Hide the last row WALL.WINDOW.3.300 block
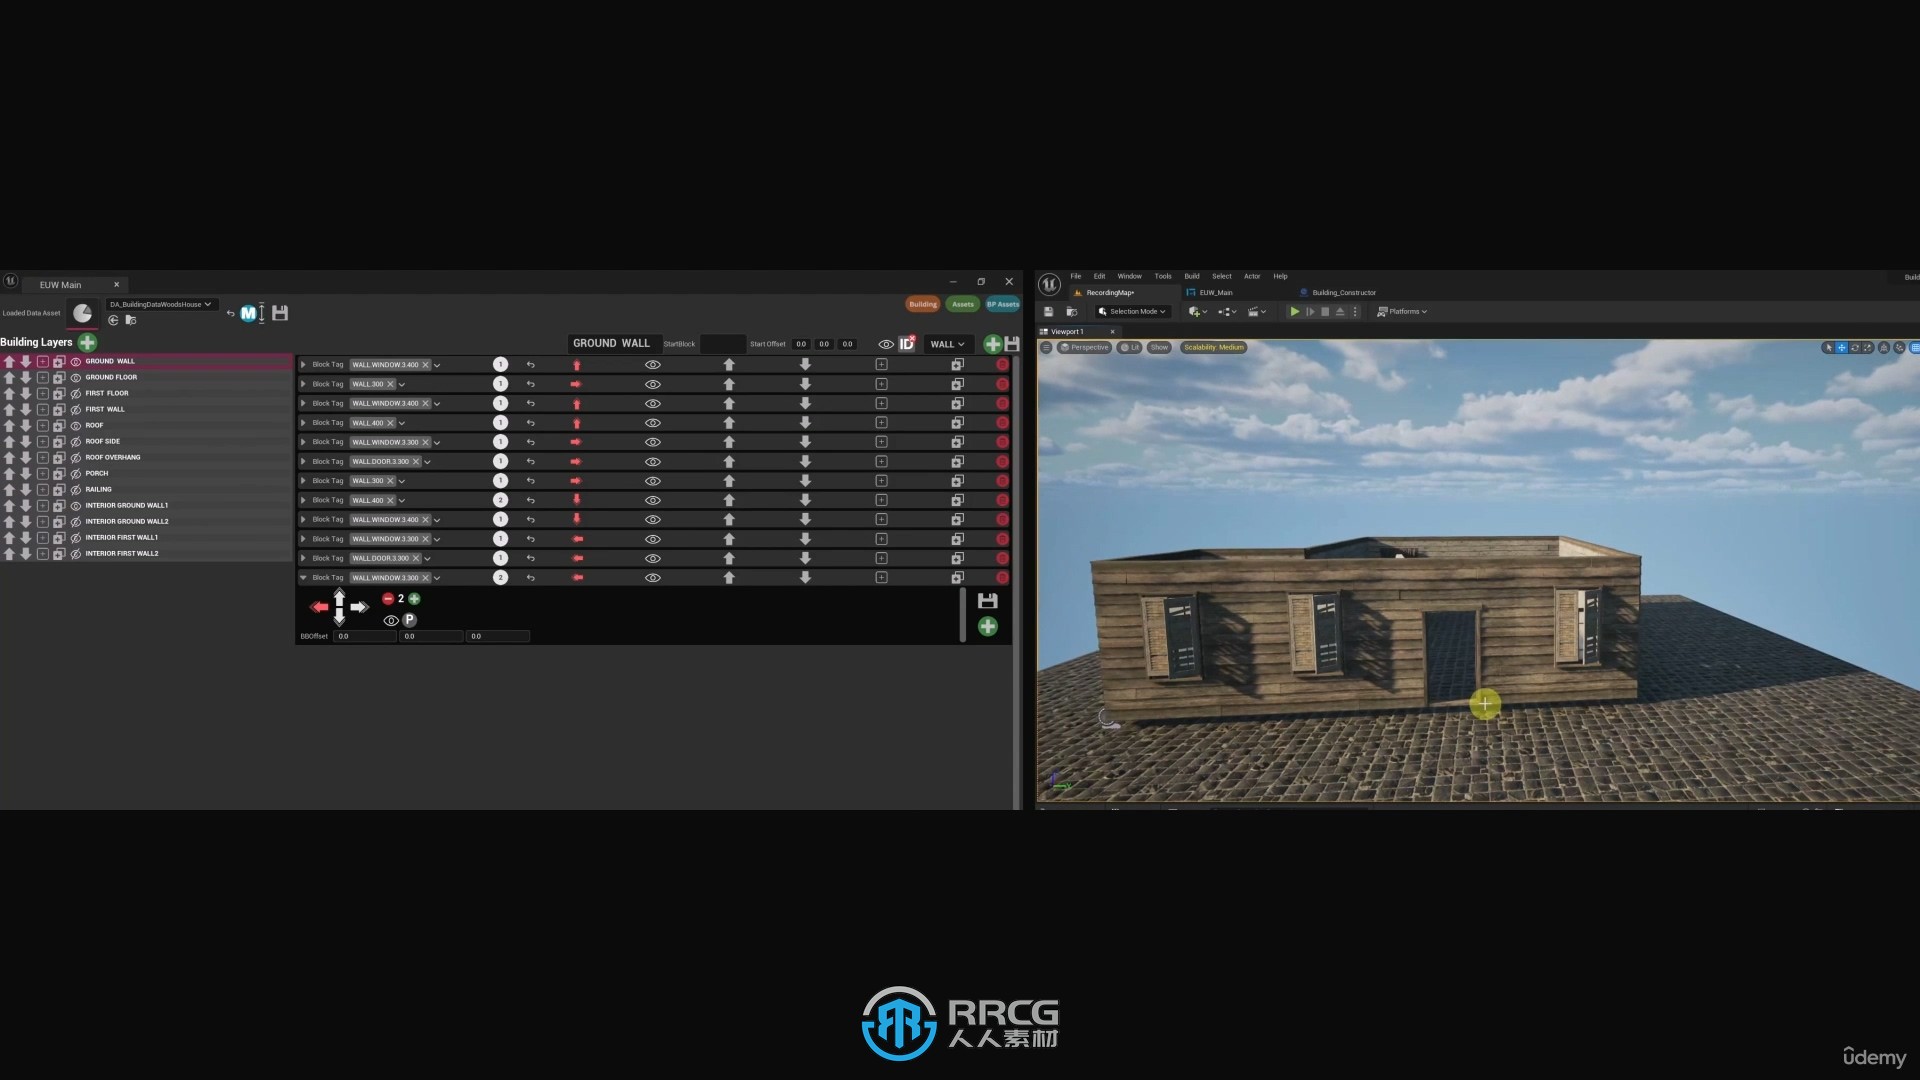Image resolution: width=1920 pixels, height=1080 pixels. [x=653, y=578]
